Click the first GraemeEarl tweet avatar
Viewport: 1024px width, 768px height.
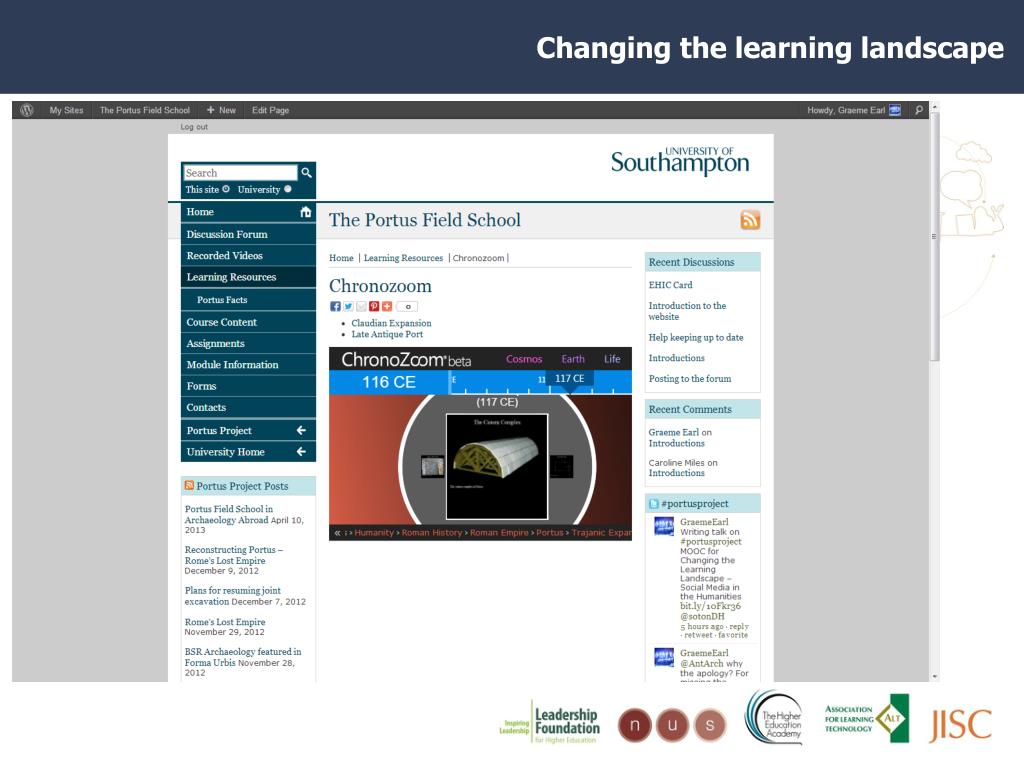(x=664, y=526)
